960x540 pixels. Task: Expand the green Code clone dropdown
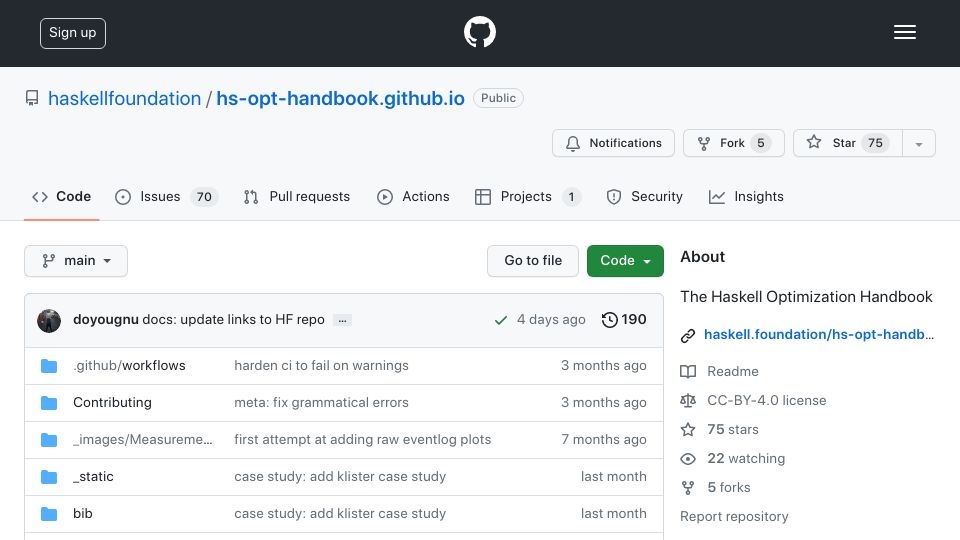click(625, 261)
